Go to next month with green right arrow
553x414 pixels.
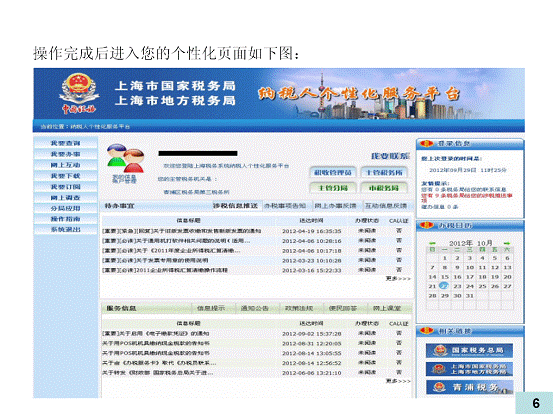tap(507, 243)
